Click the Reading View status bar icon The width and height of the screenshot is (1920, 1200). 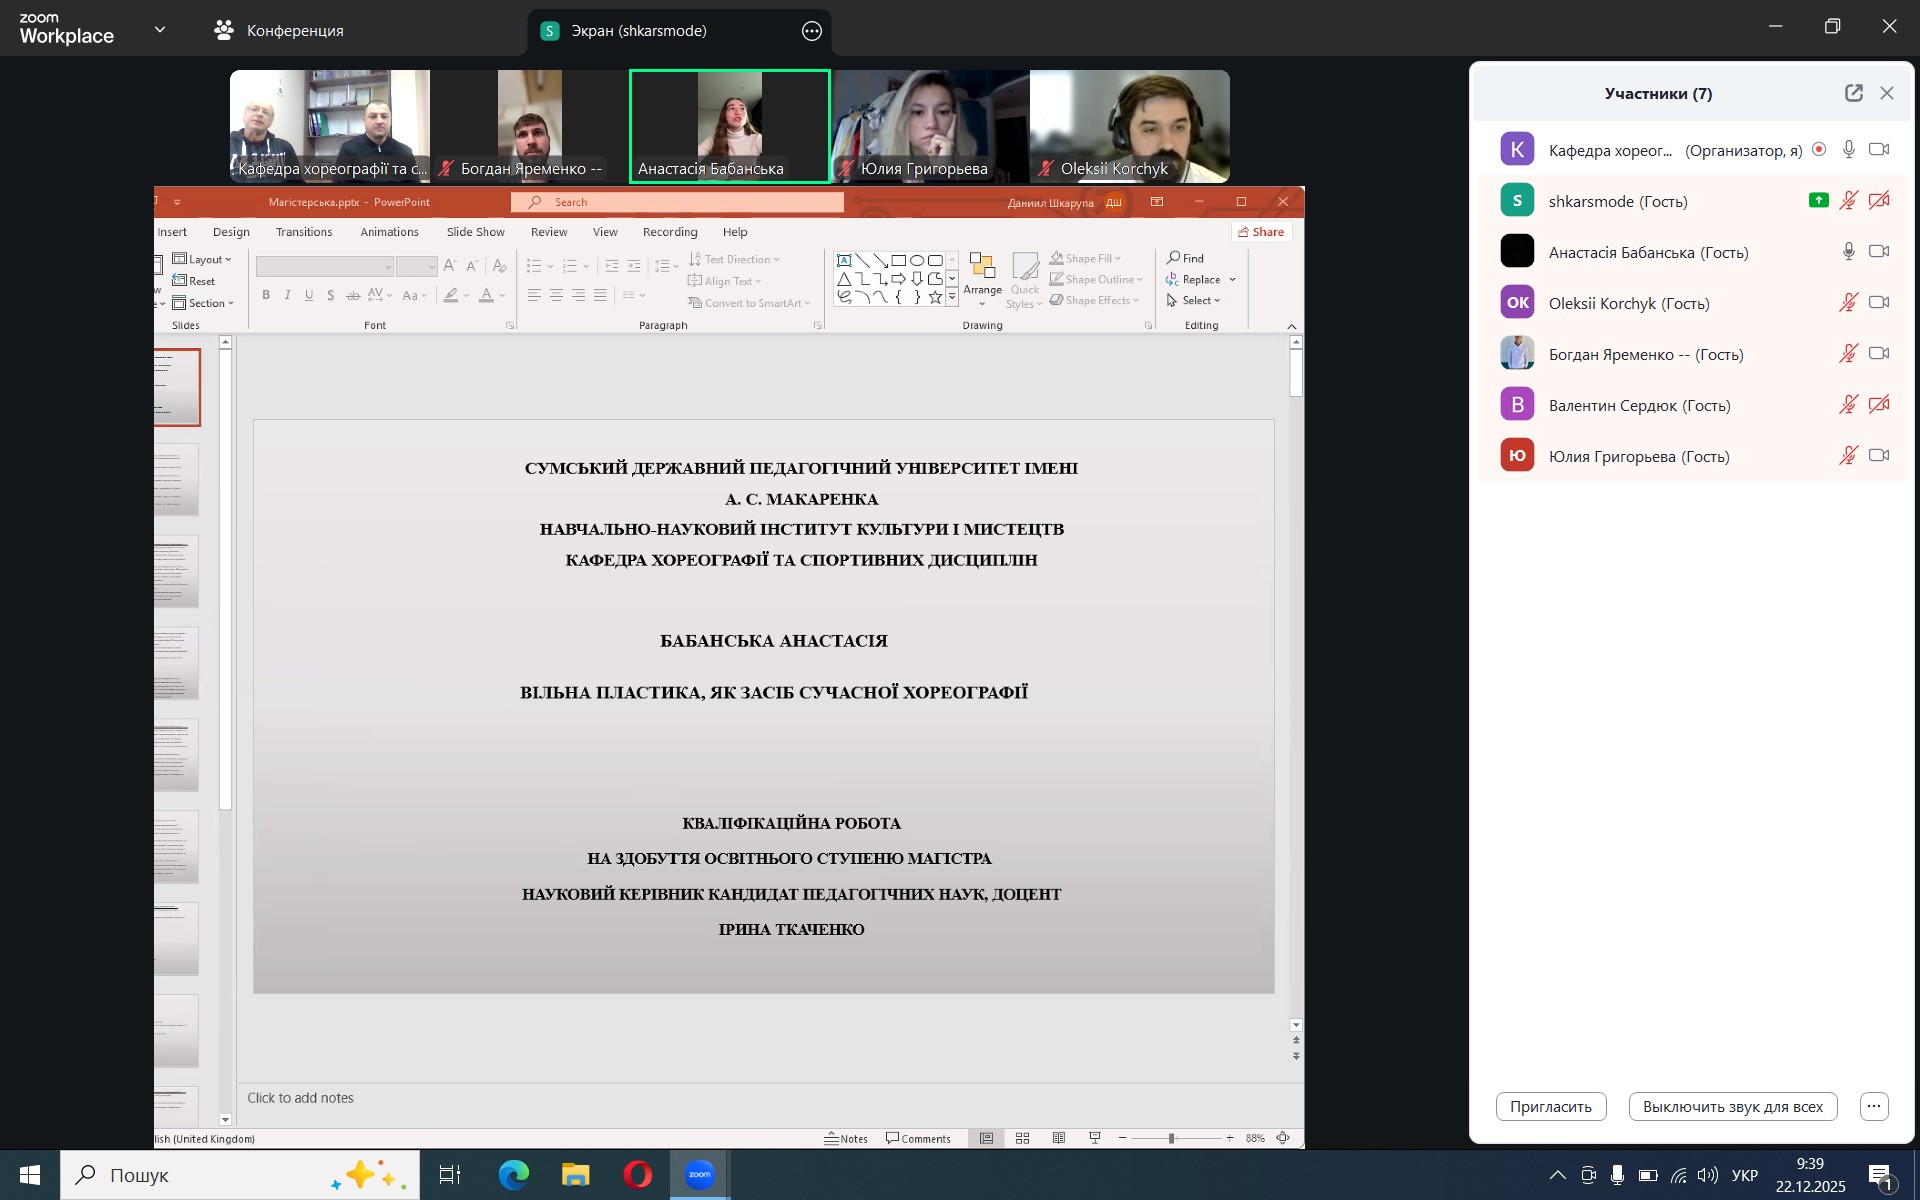click(x=1058, y=1138)
